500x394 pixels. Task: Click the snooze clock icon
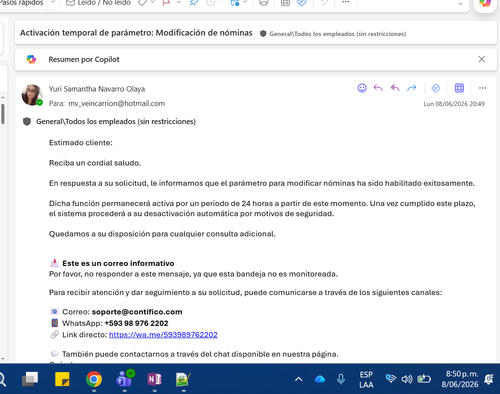click(211, 3)
